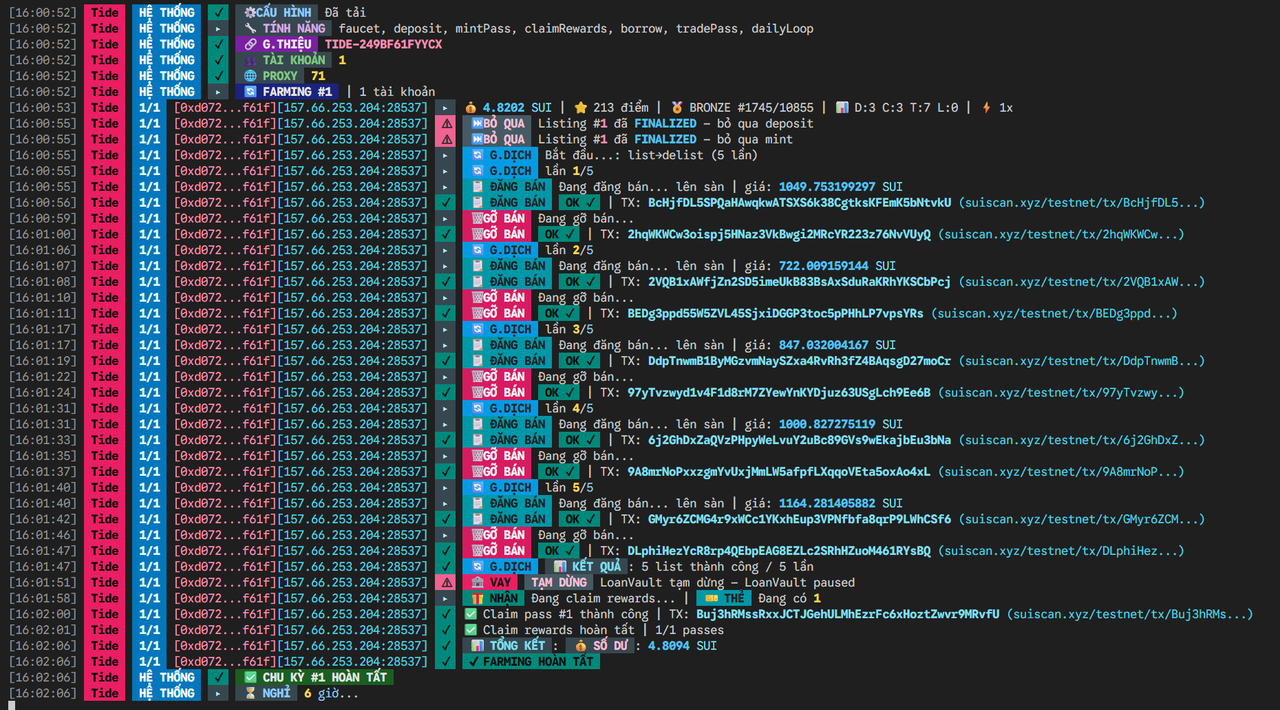Click the wrench icon beside TÍNH NĂNG
Image resolution: width=1280 pixels, height=710 pixels.
tap(250, 28)
